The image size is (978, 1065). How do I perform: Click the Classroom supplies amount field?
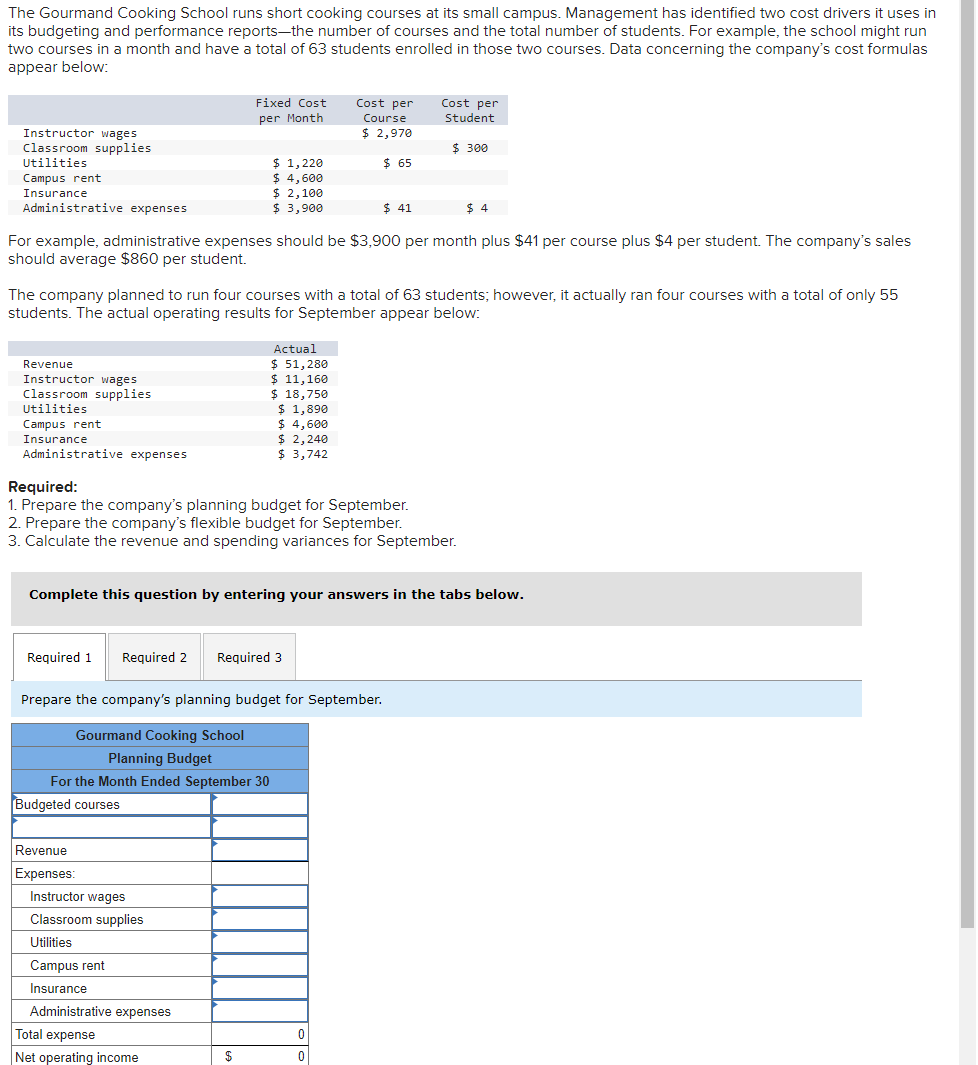260,920
